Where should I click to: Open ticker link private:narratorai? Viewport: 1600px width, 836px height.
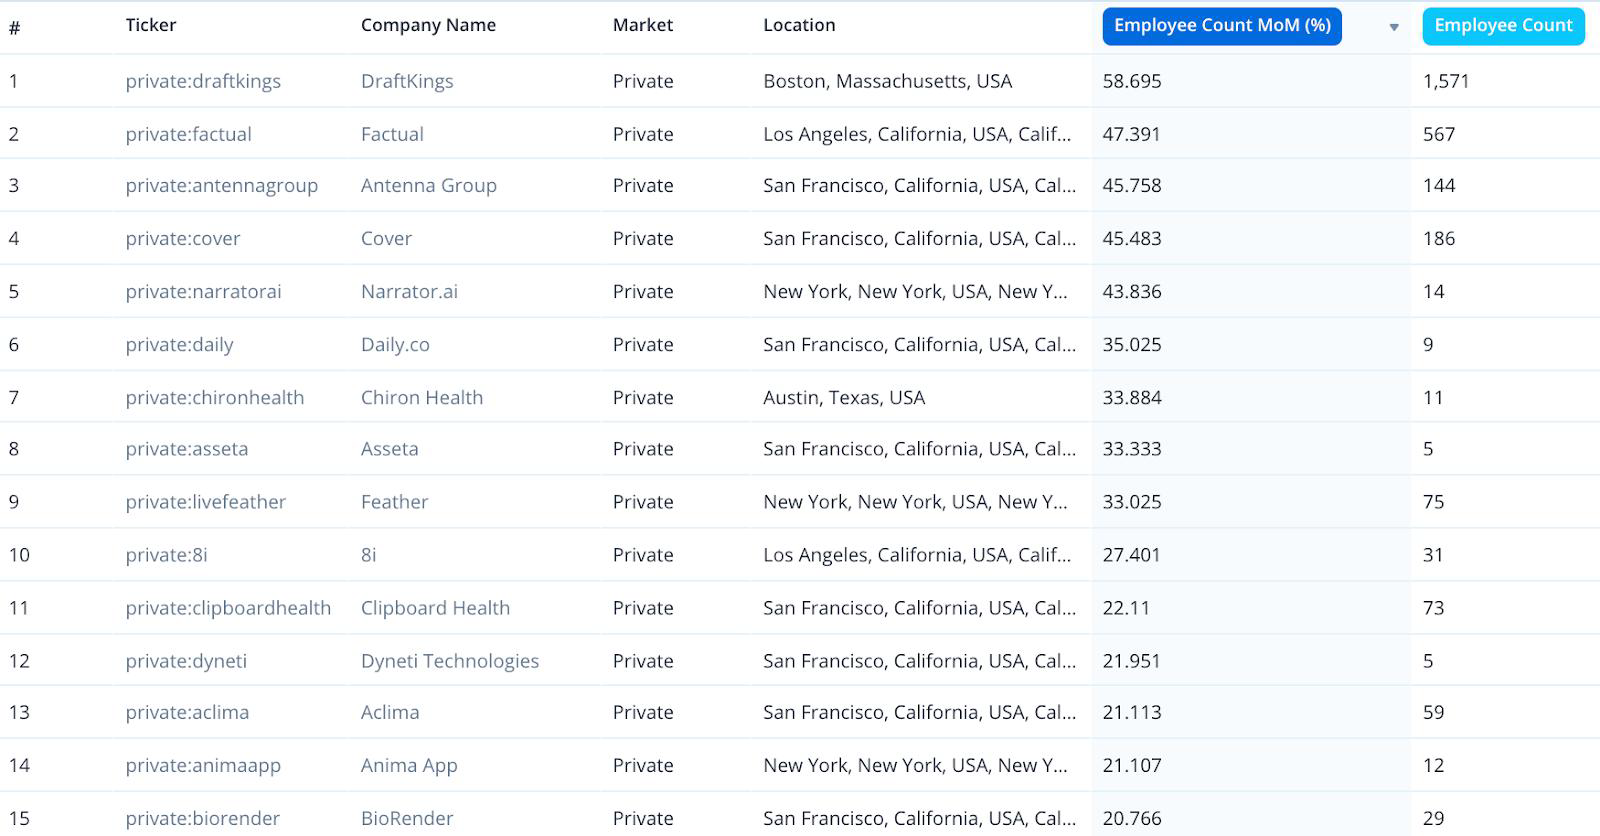point(203,291)
